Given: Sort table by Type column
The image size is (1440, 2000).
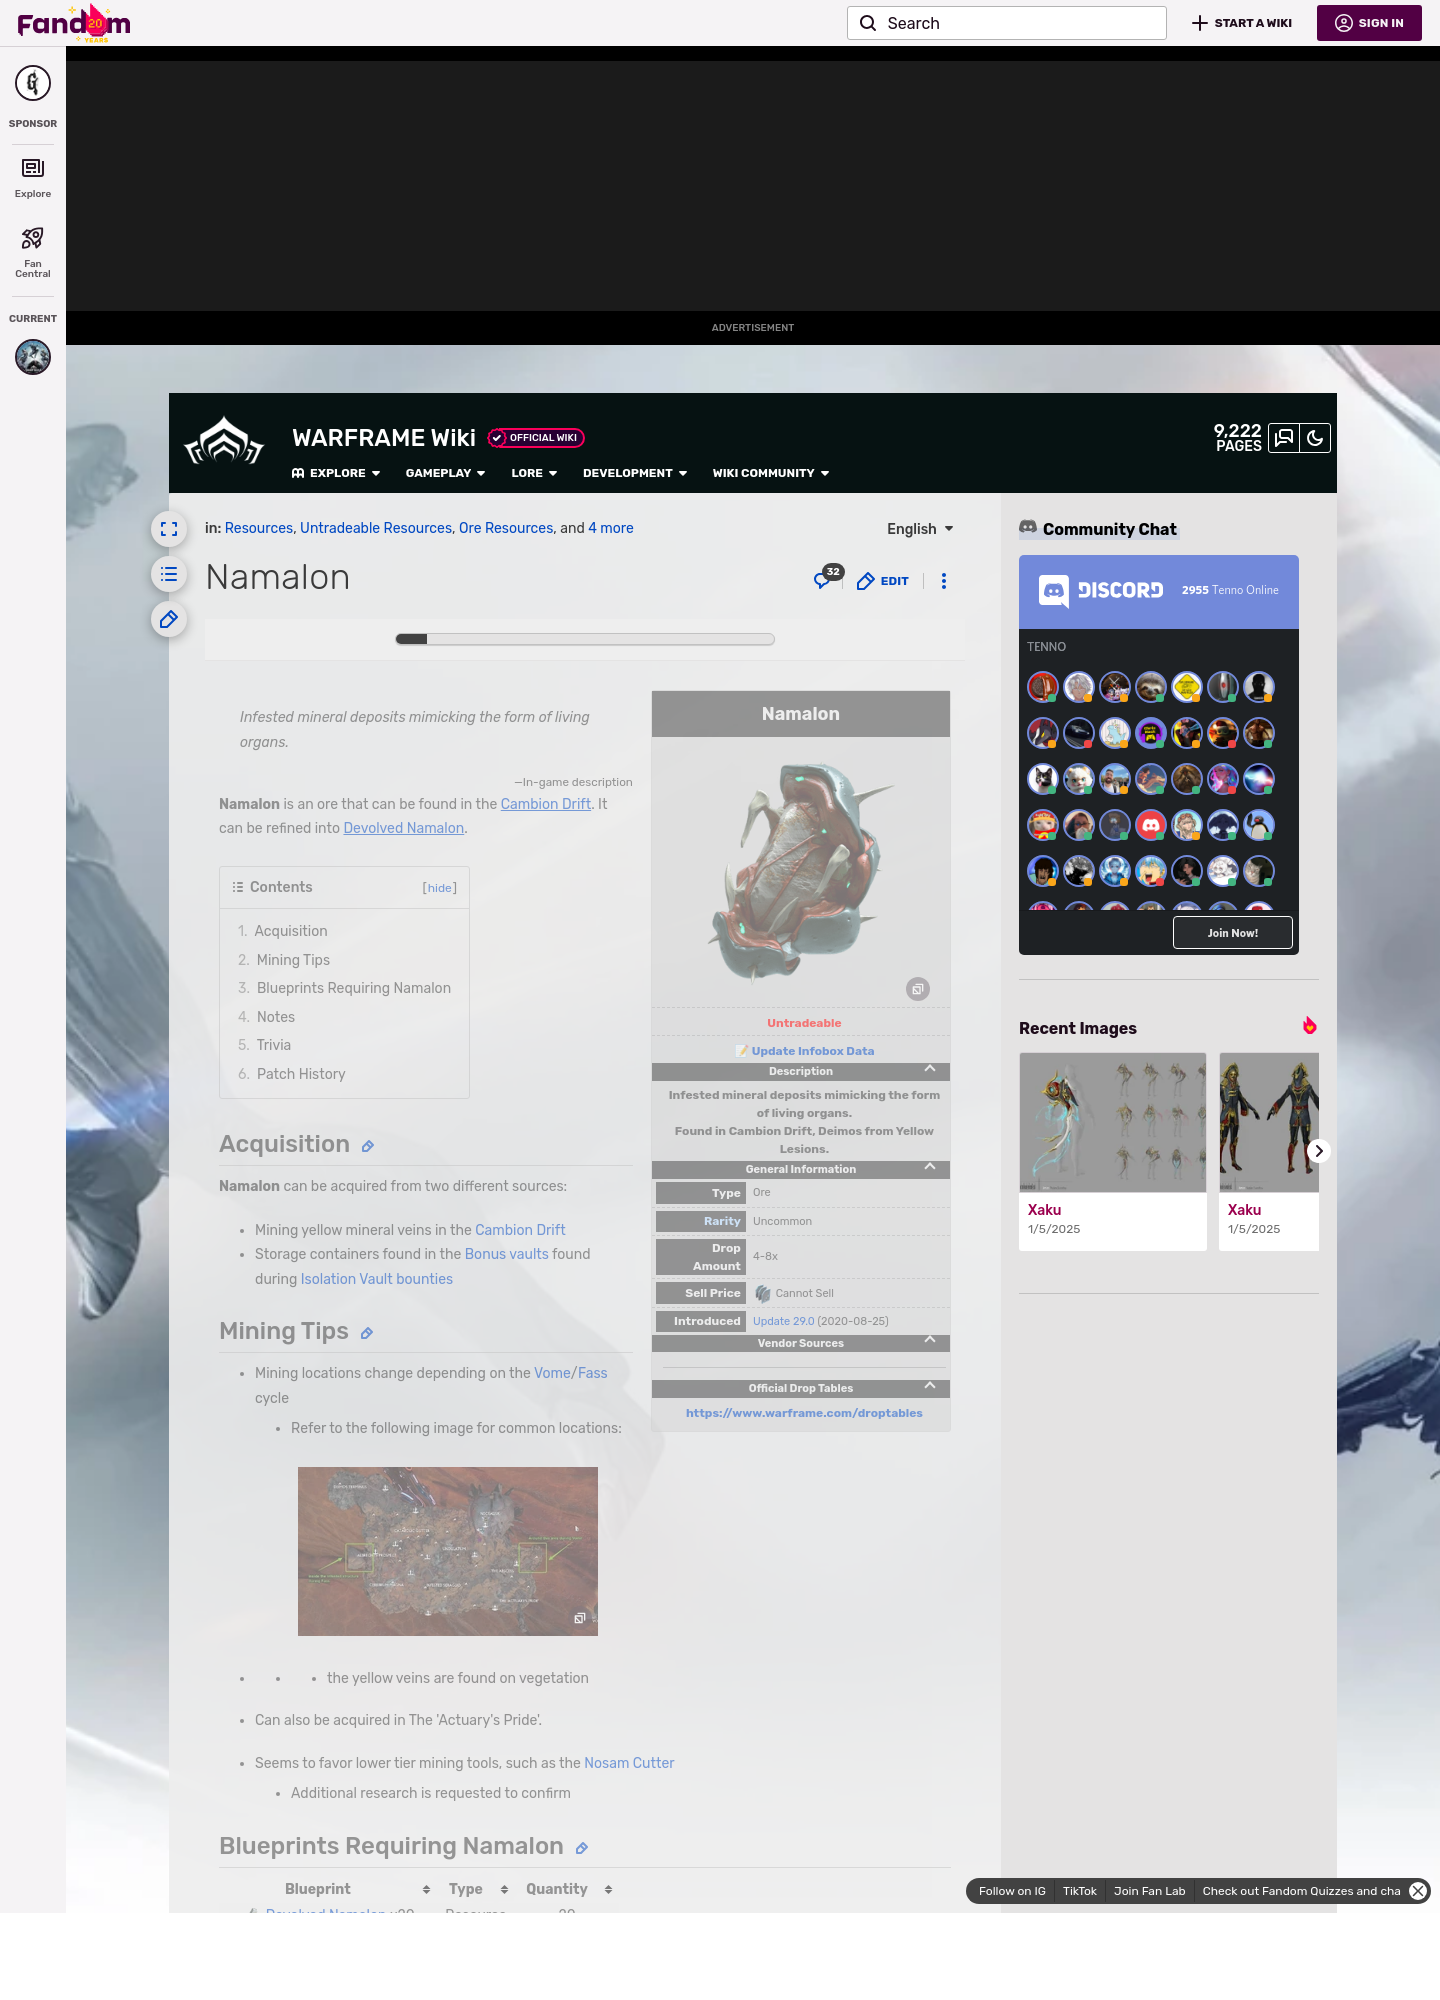Looking at the screenshot, I should point(504,1889).
